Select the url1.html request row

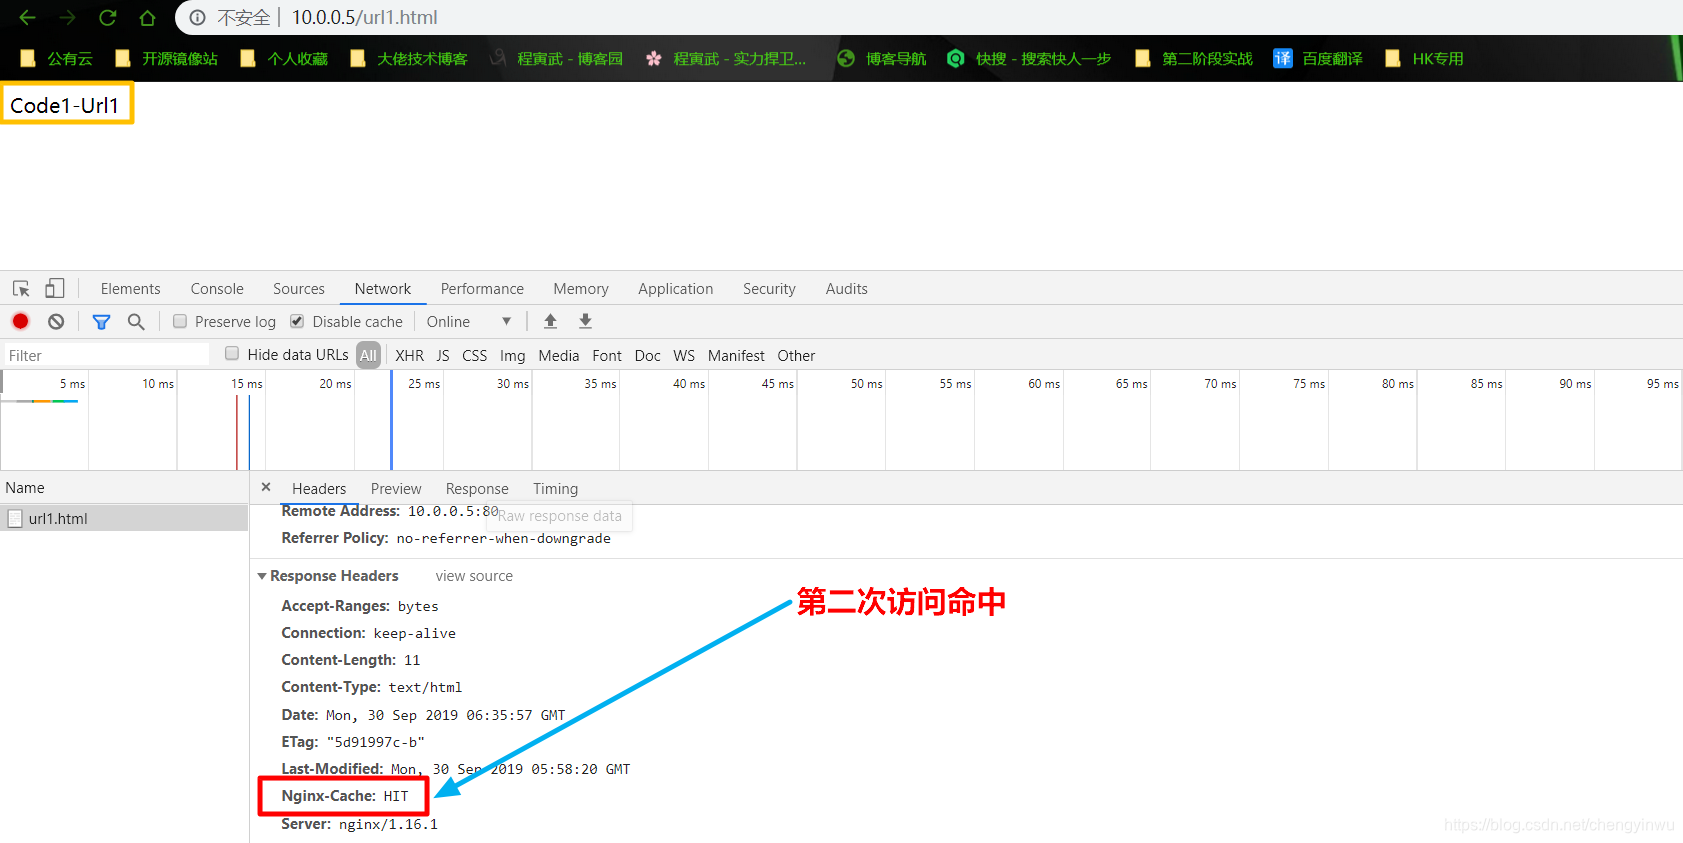pyautogui.click(x=124, y=518)
